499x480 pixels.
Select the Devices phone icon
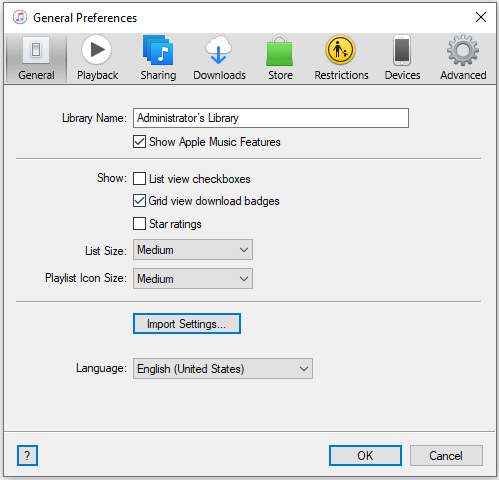point(402,50)
